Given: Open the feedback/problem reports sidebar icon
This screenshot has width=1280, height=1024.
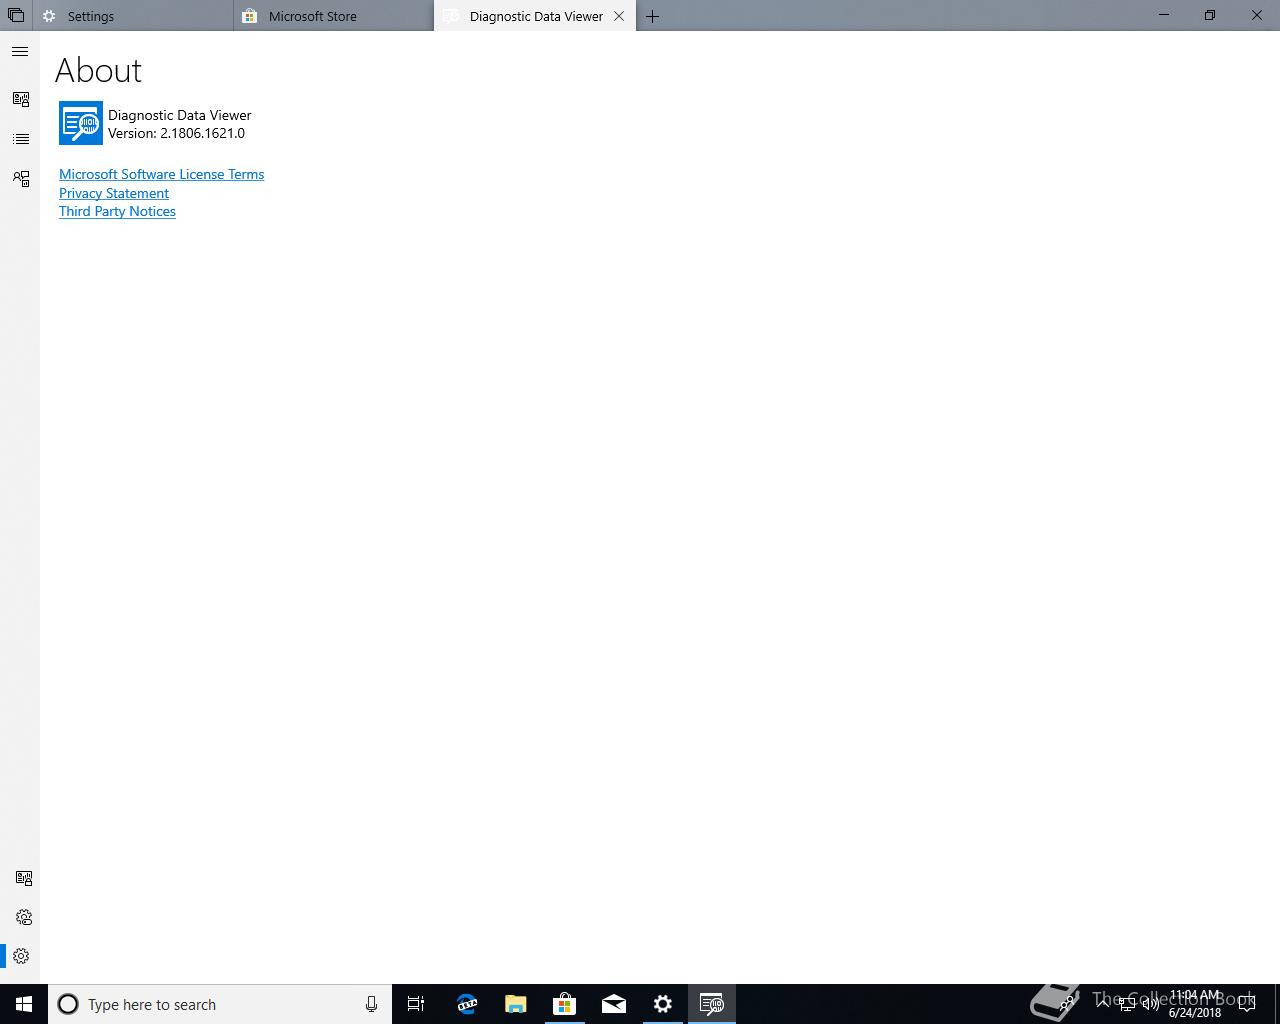Looking at the screenshot, I should pos(20,178).
